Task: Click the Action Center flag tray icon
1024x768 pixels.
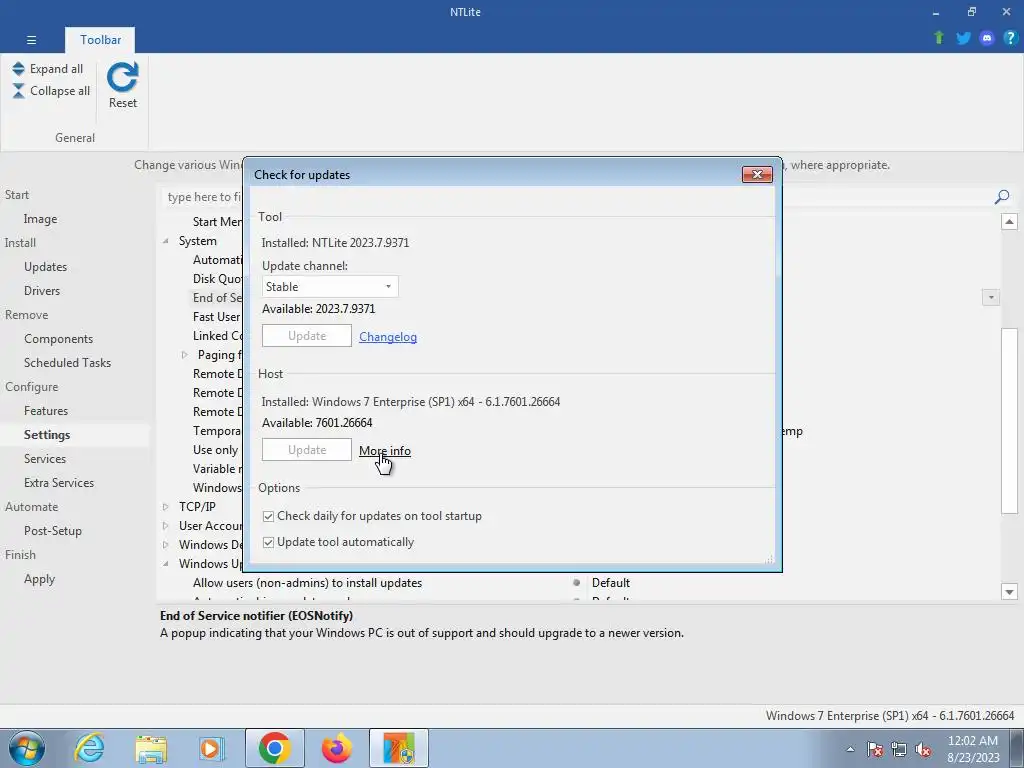Action: [875, 749]
